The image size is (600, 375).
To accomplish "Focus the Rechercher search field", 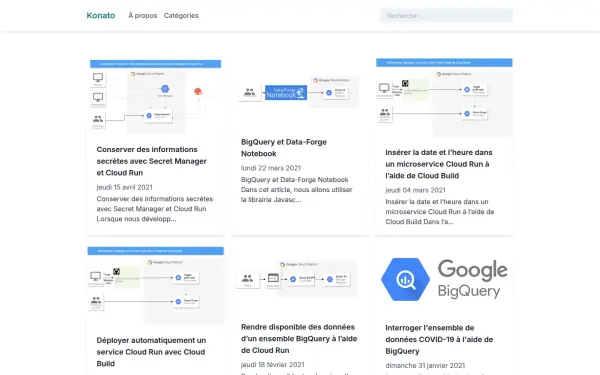I will (446, 16).
